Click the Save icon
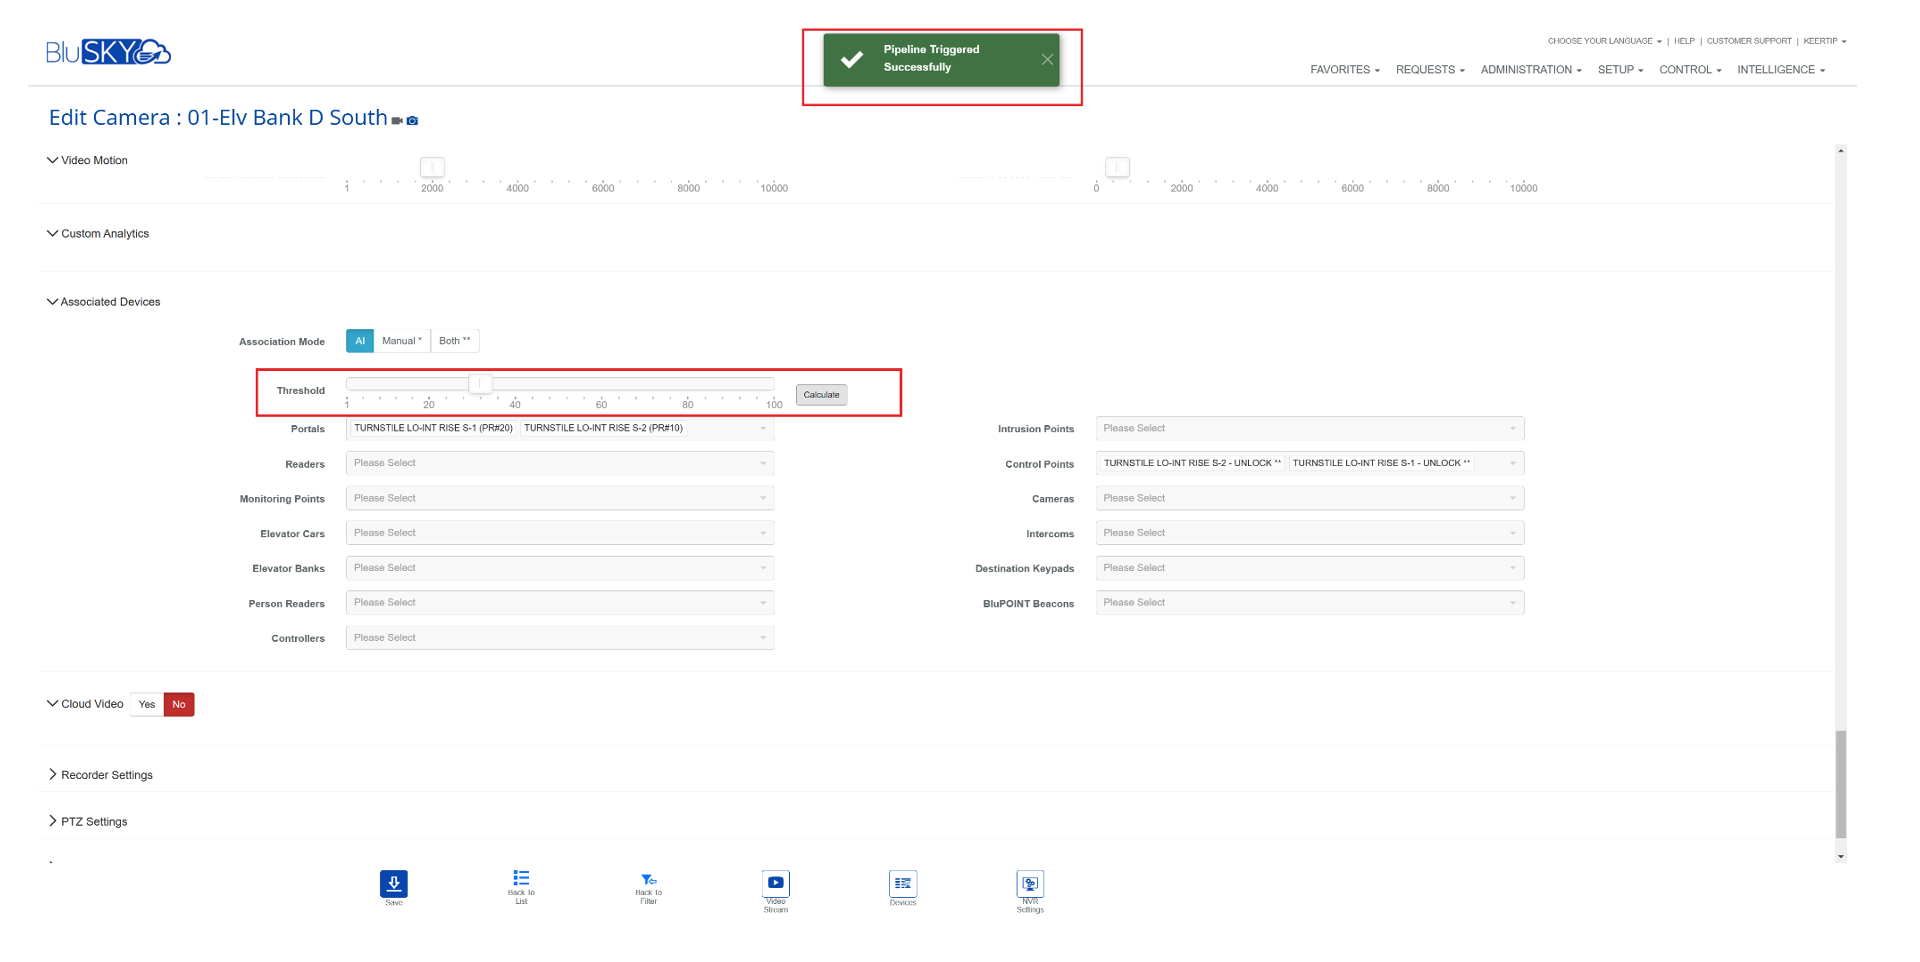Screen dimensions: 1920x962 [393, 884]
